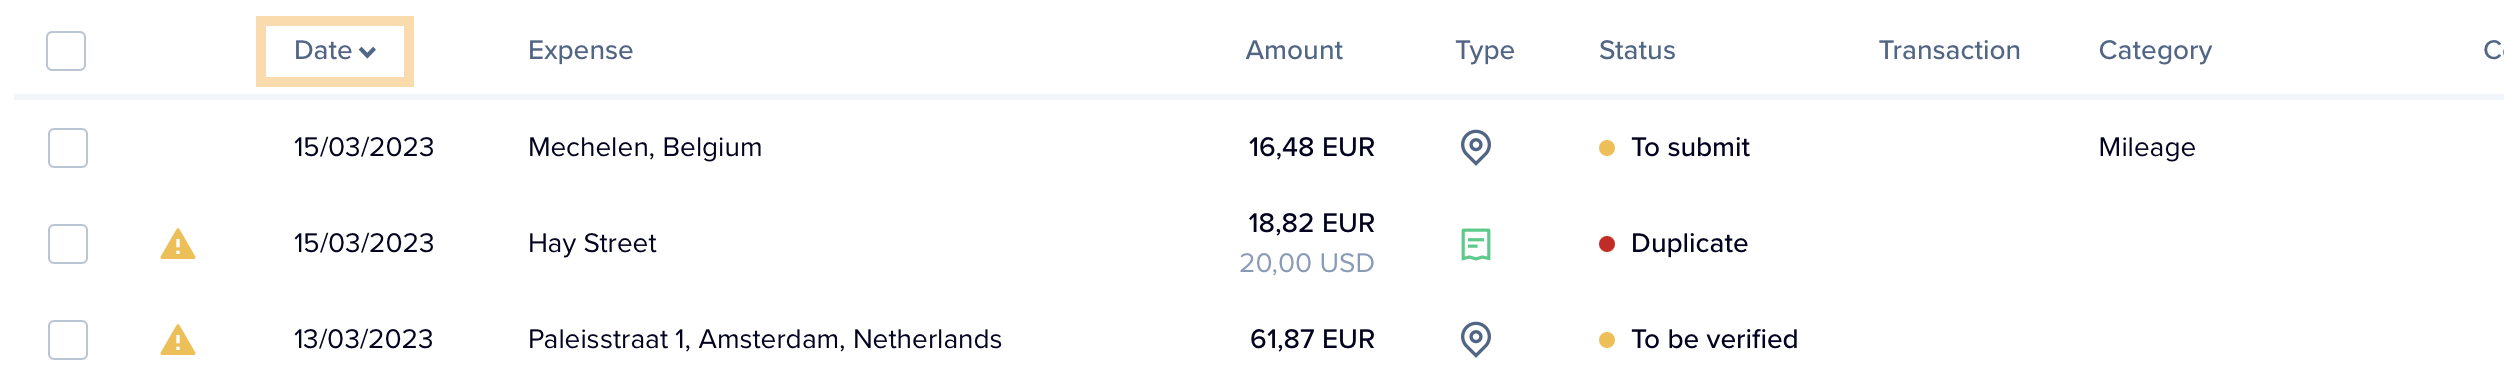This screenshot has width=2514, height=368.
Task: Sort by Date column header arrow
Action: [x=367, y=52]
